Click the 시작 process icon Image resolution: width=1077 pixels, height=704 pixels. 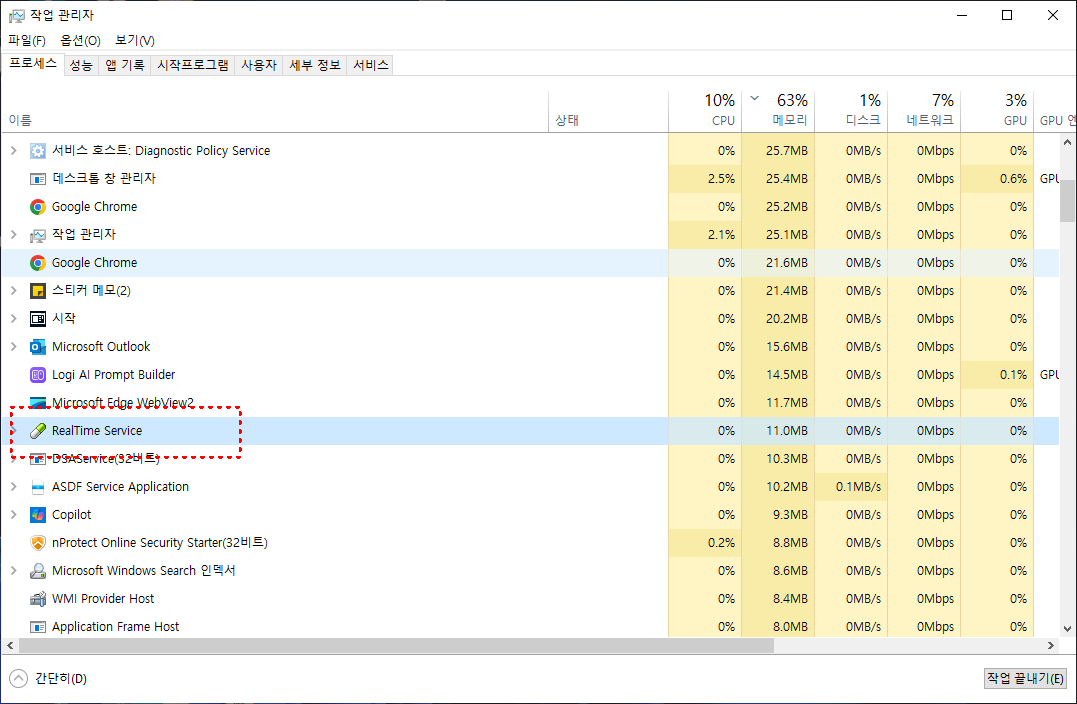point(38,319)
